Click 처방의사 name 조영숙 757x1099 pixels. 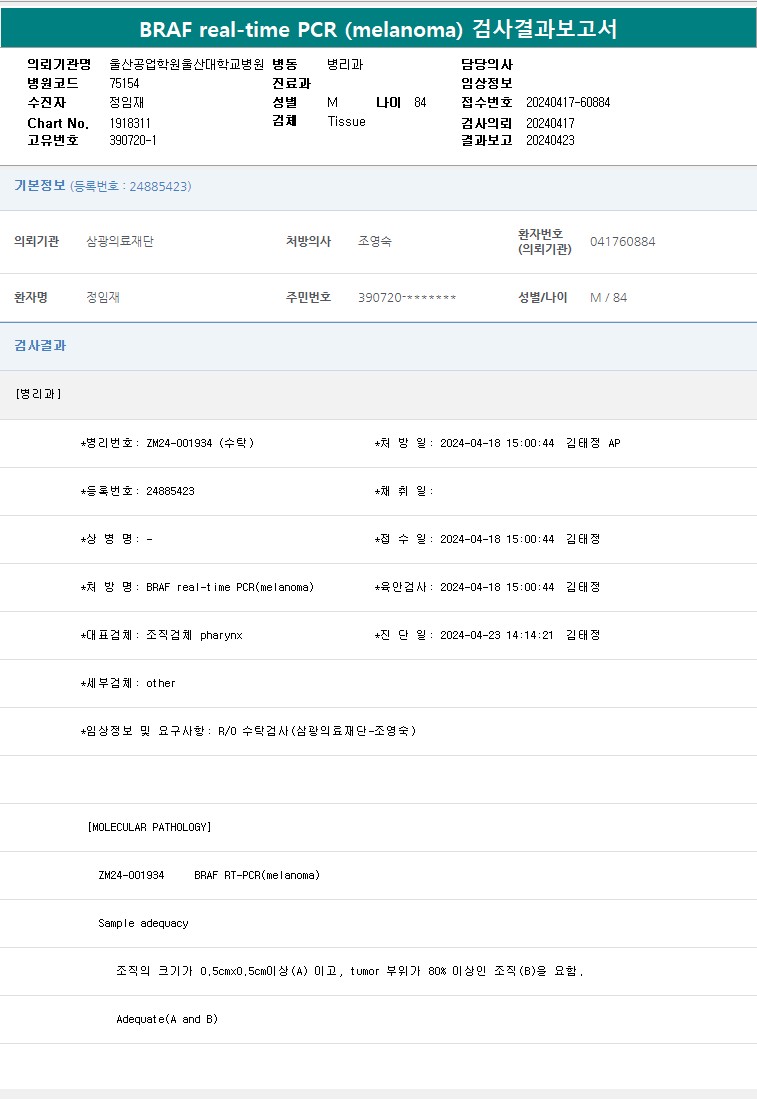pos(382,242)
